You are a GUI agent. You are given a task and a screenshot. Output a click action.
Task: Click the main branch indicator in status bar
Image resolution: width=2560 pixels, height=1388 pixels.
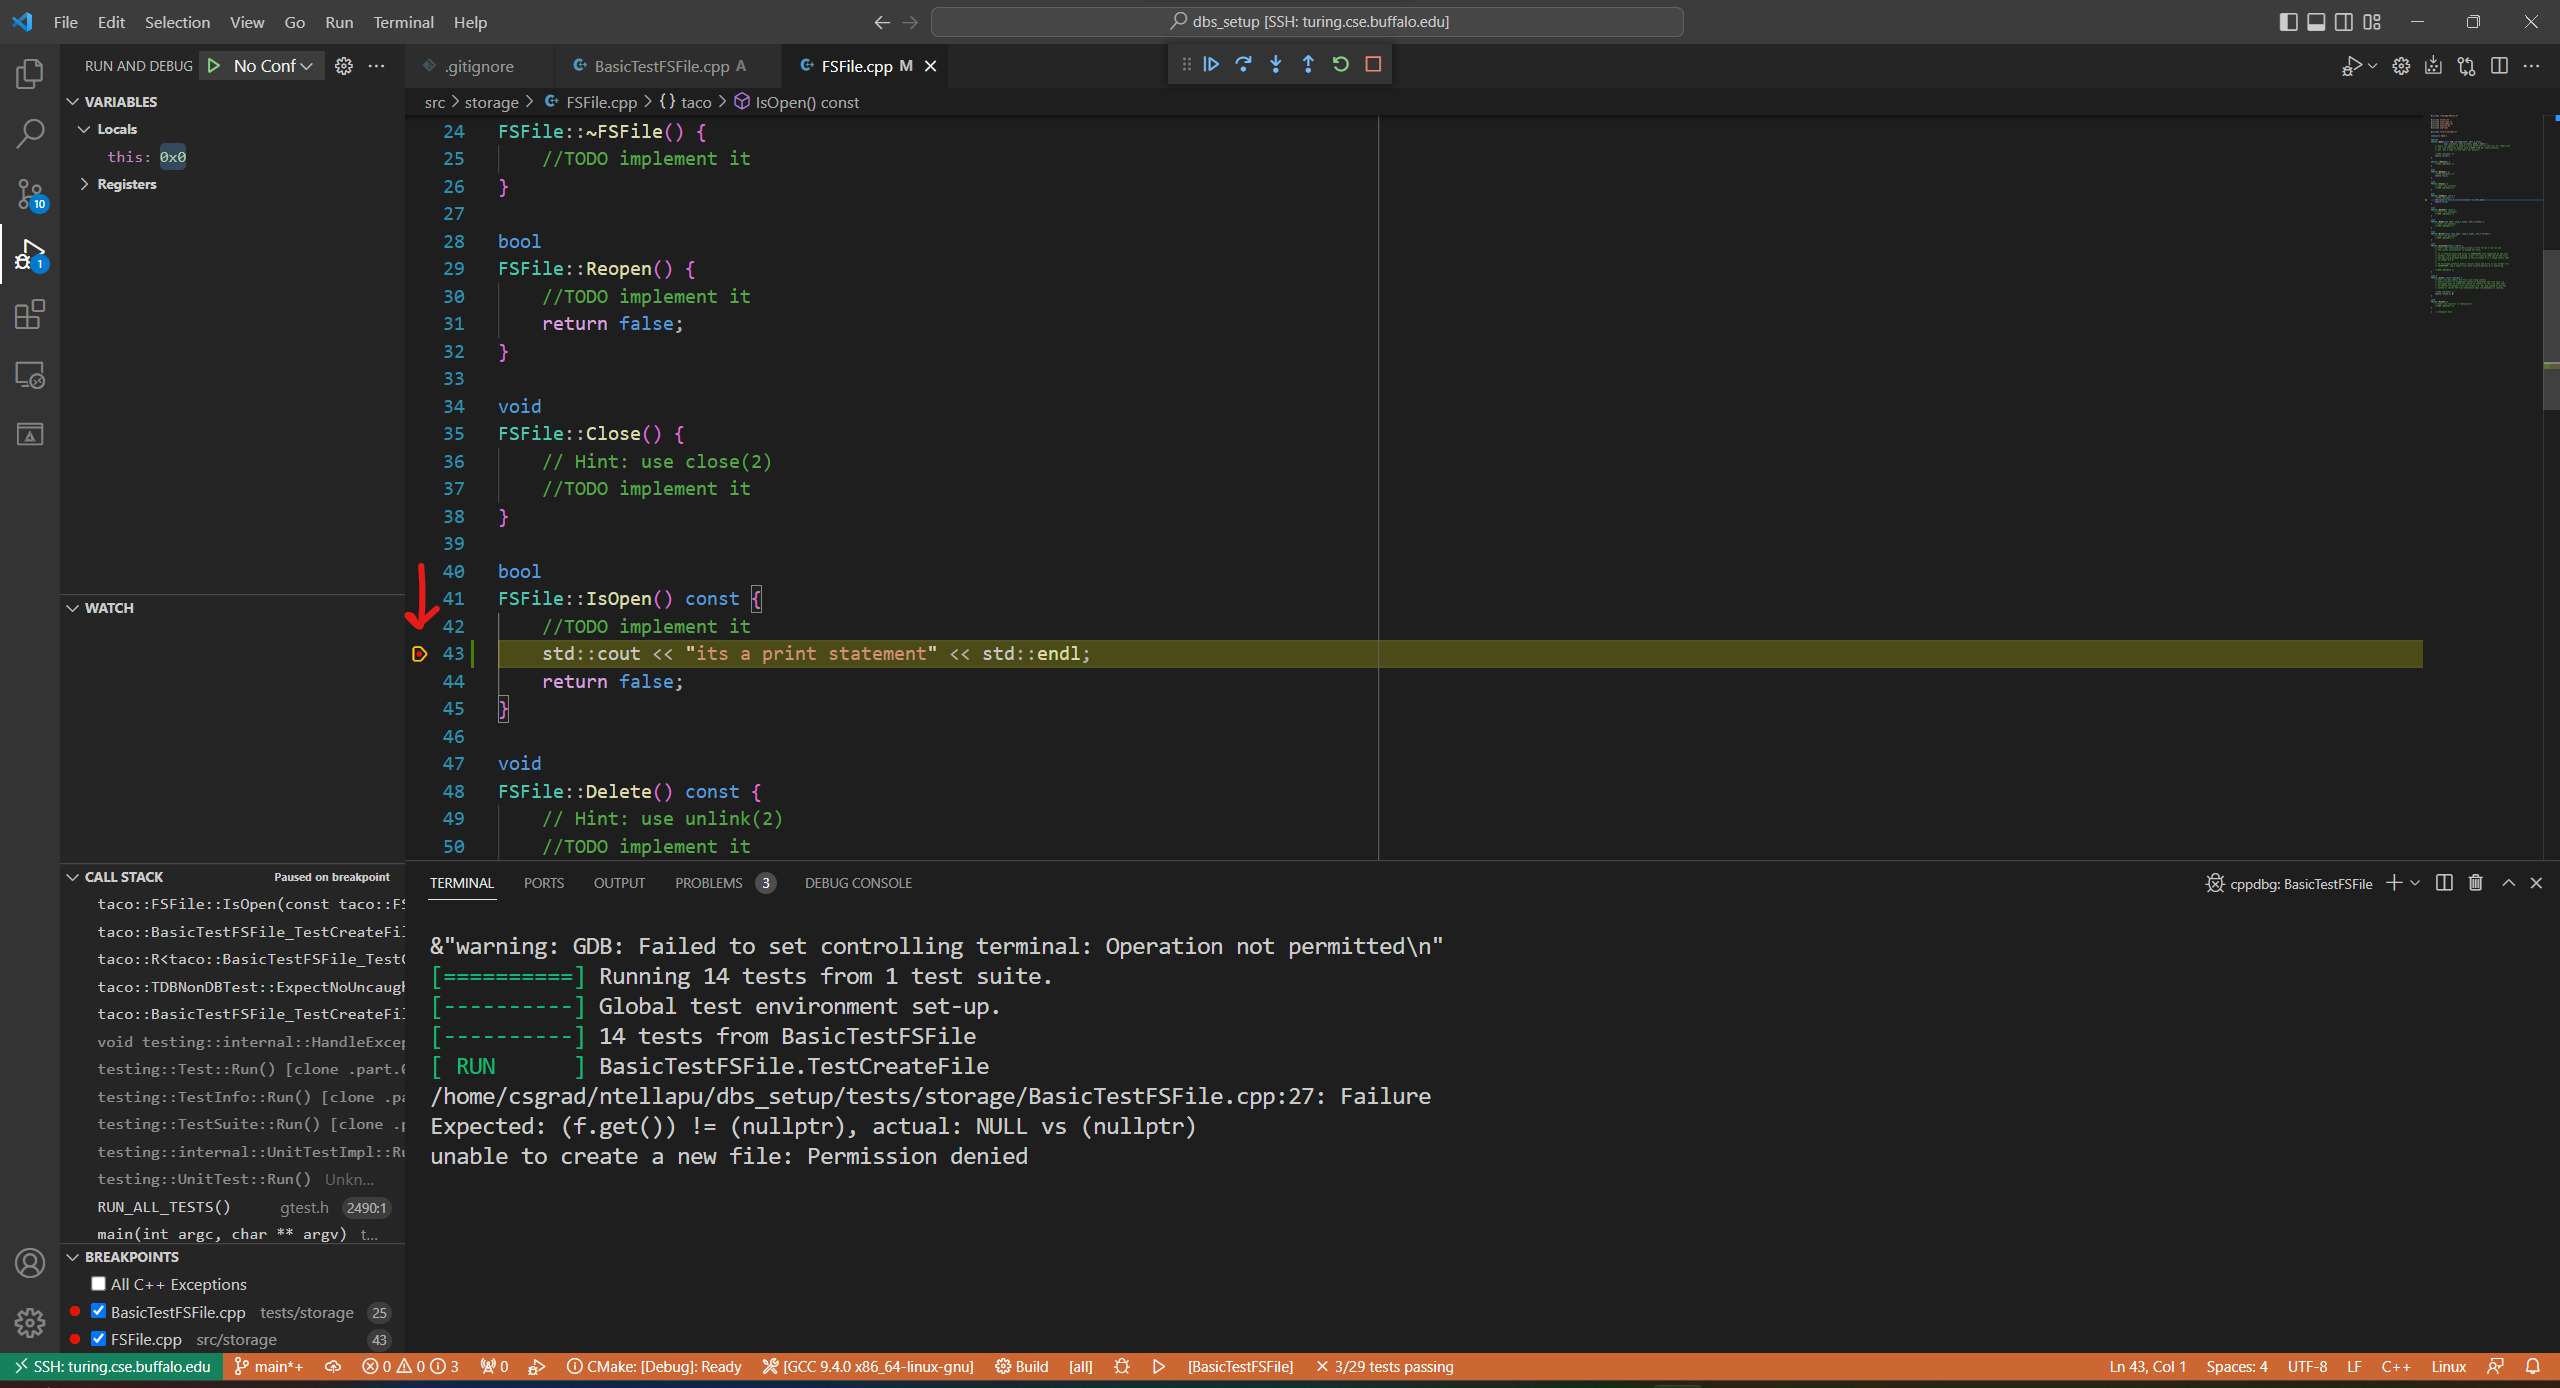point(268,1366)
